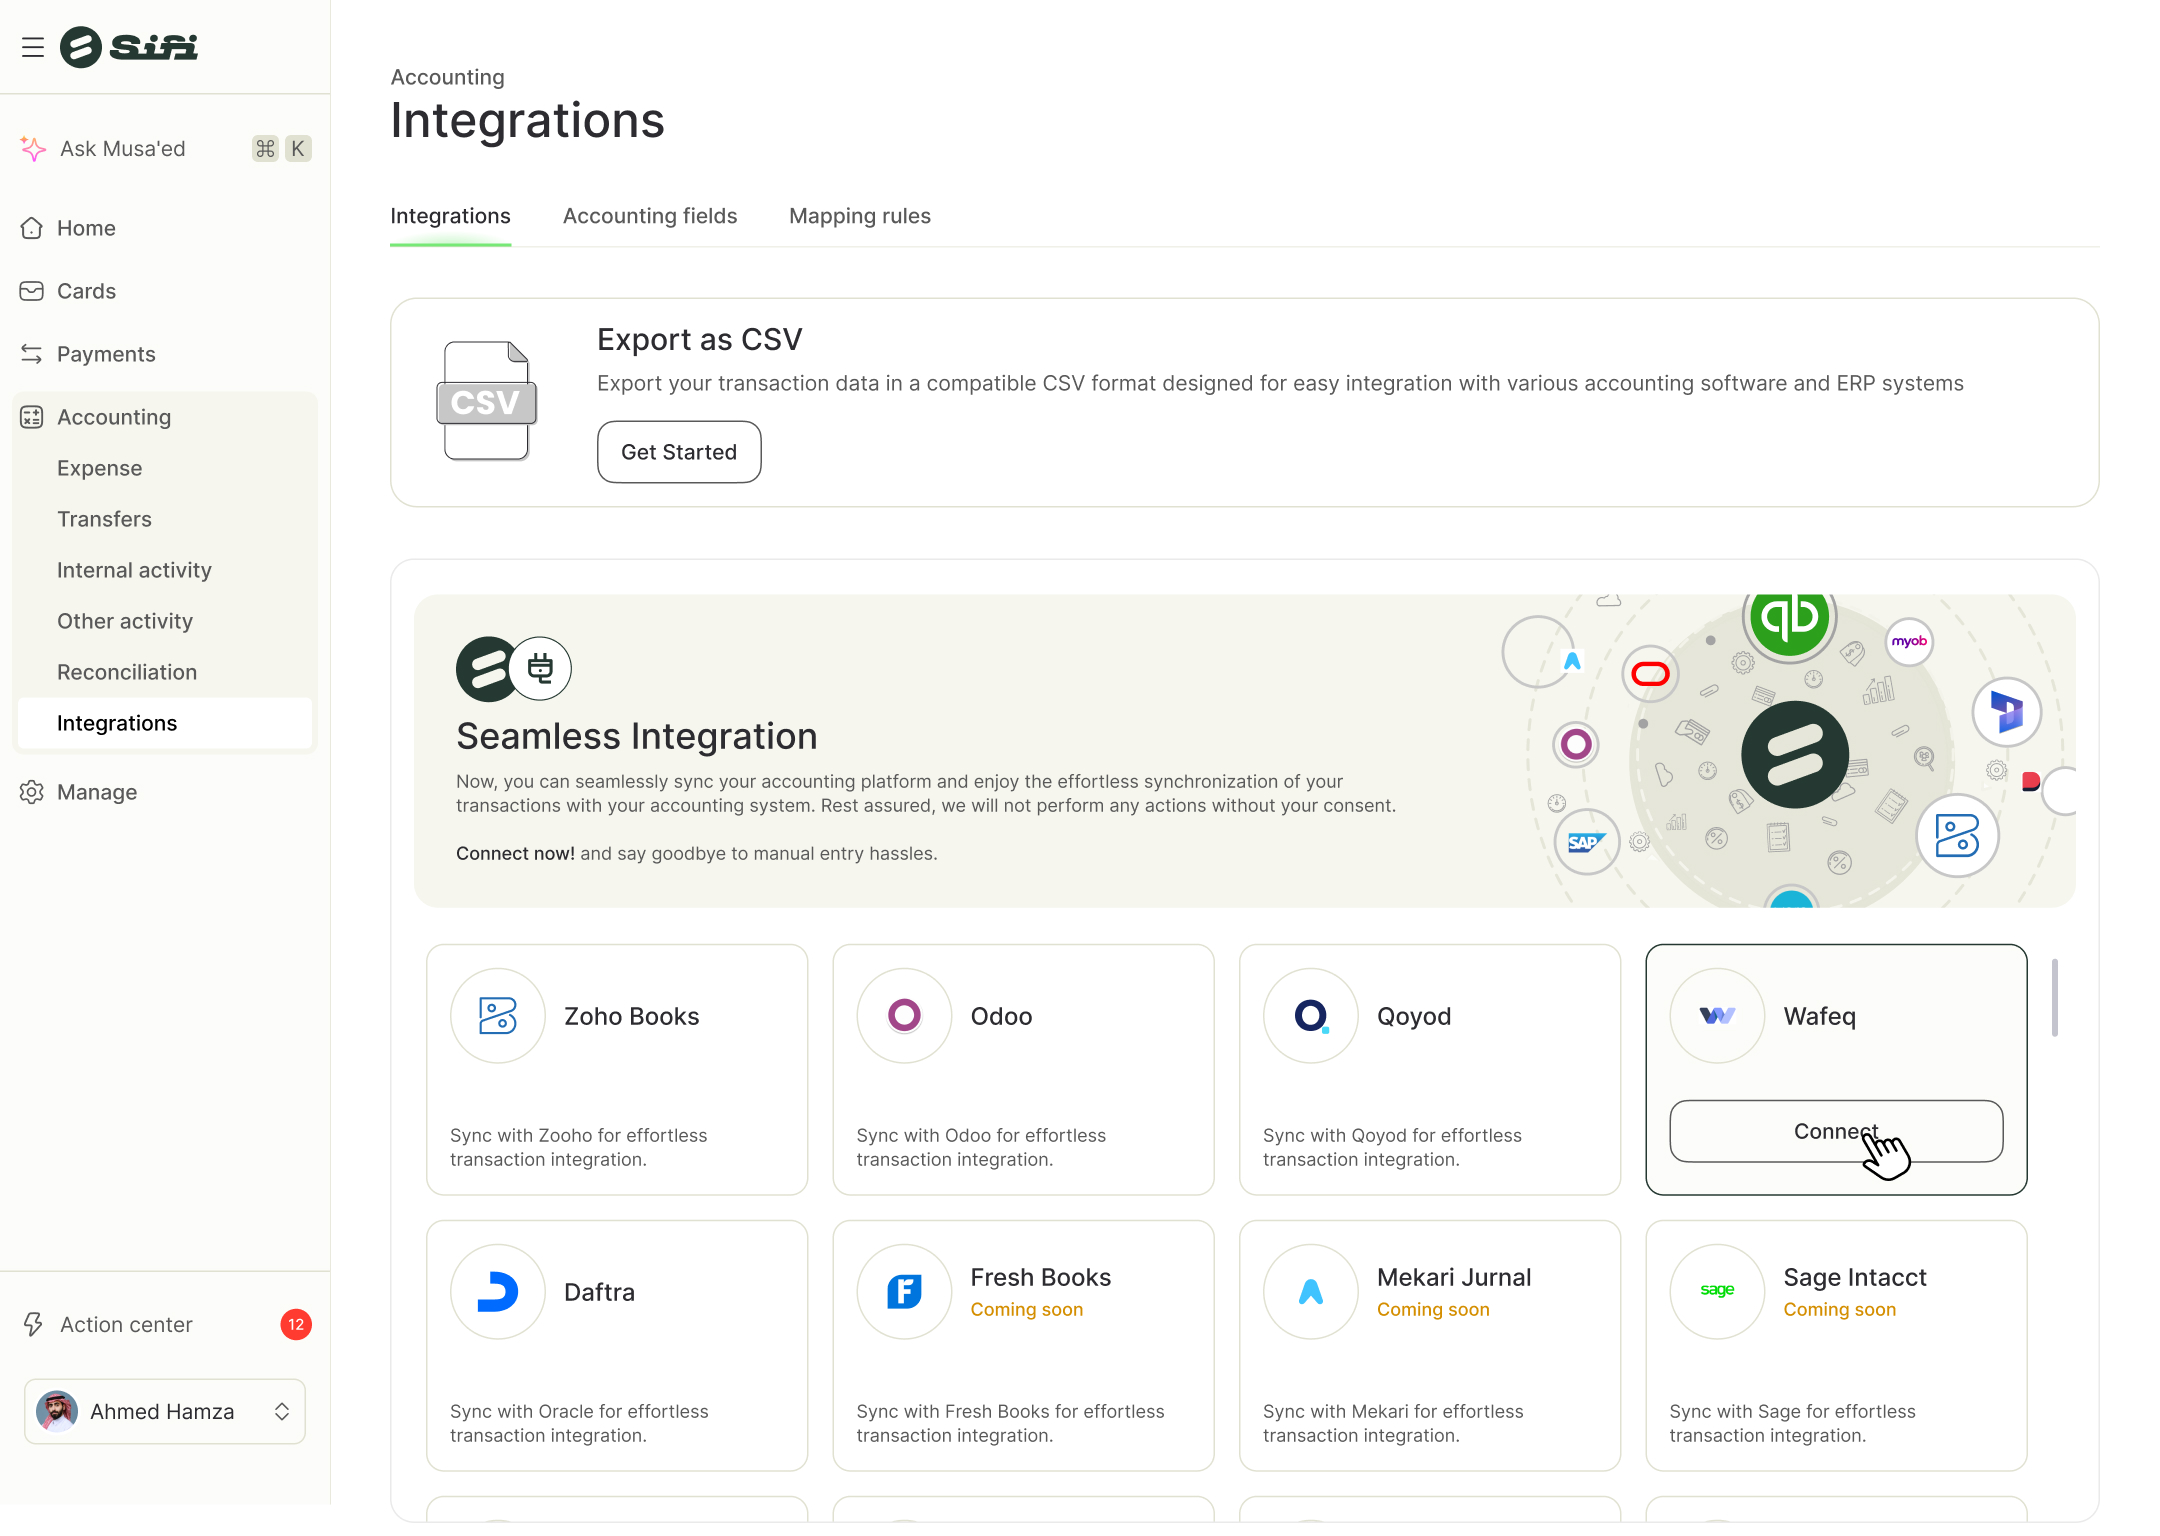Click the Ask Musa'ed sparkle icon

pyautogui.click(x=33, y=149)
